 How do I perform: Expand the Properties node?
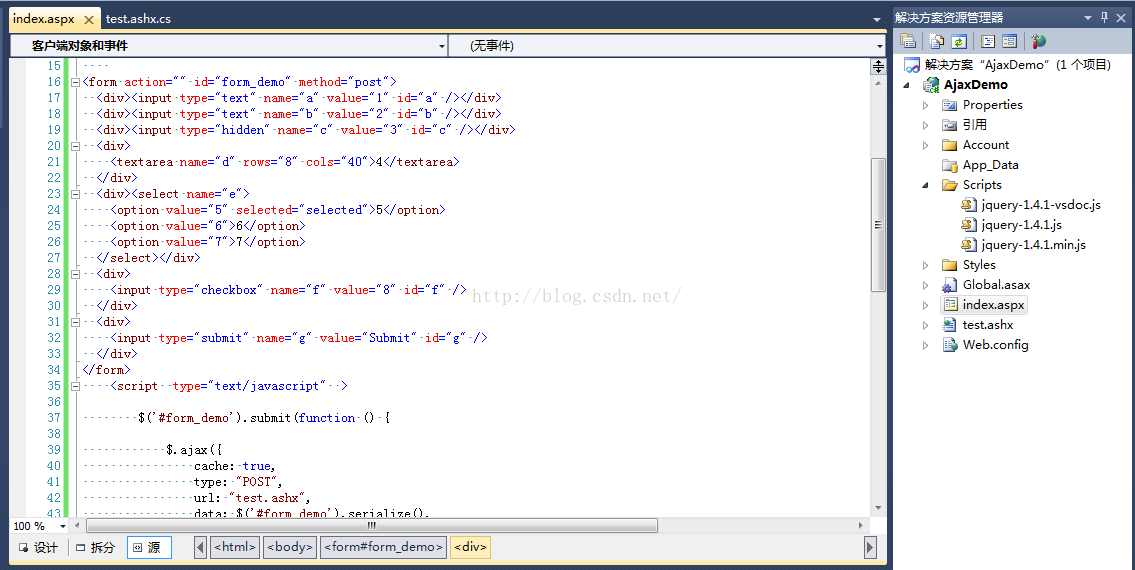(x=926, y=105)
